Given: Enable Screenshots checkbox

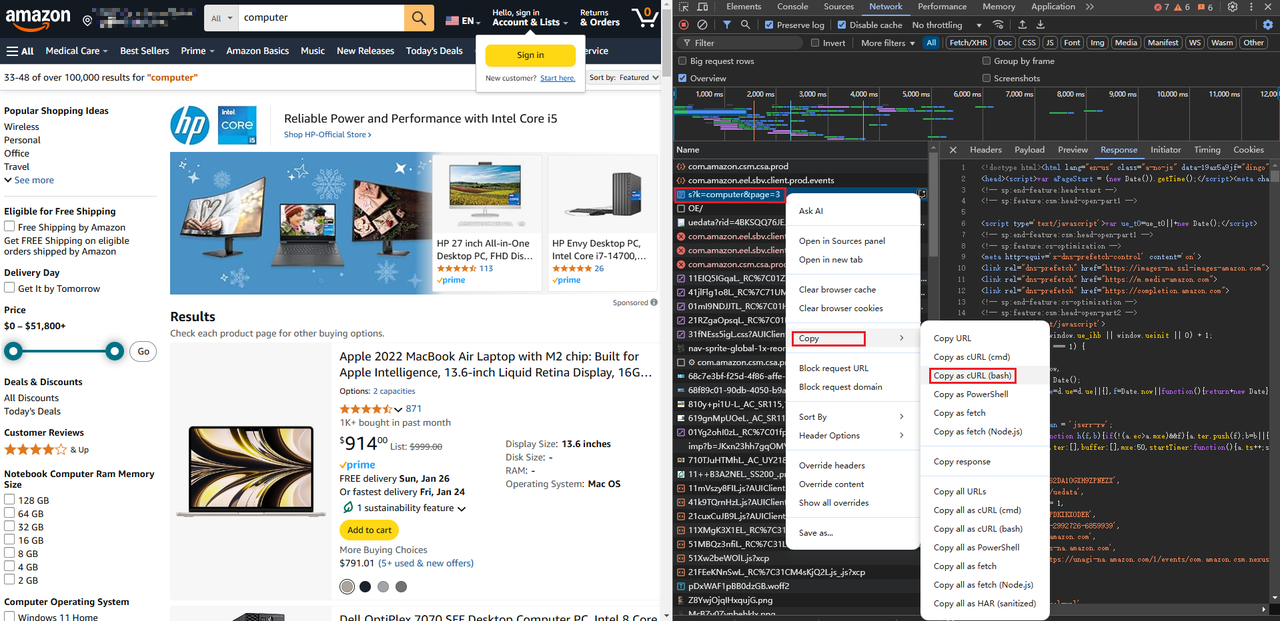Looking at the screenshot, I should click(986, 78).
